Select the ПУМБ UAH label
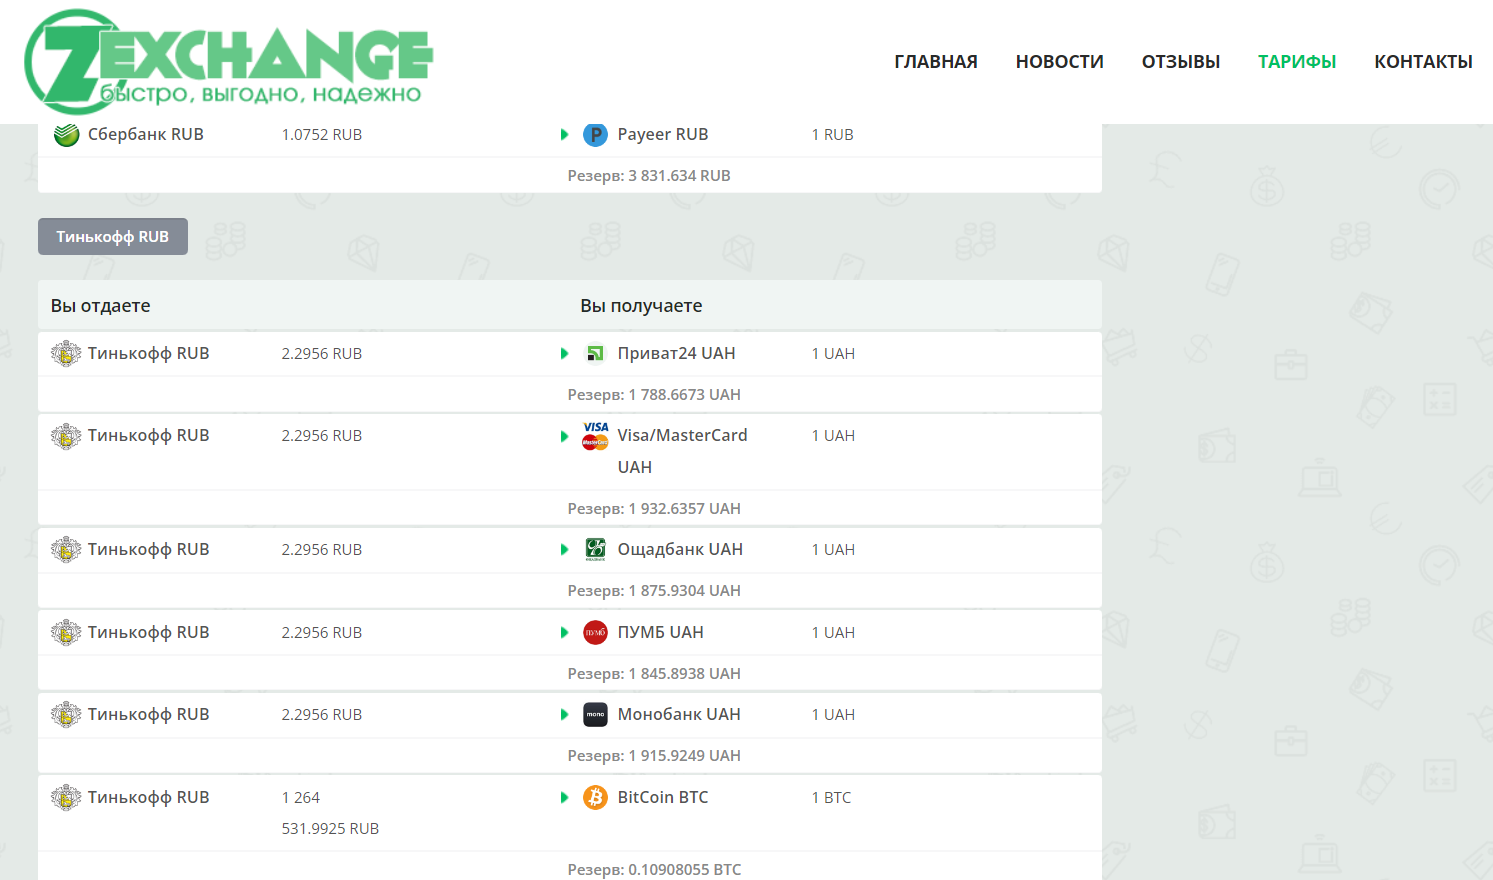 [660, 633]
